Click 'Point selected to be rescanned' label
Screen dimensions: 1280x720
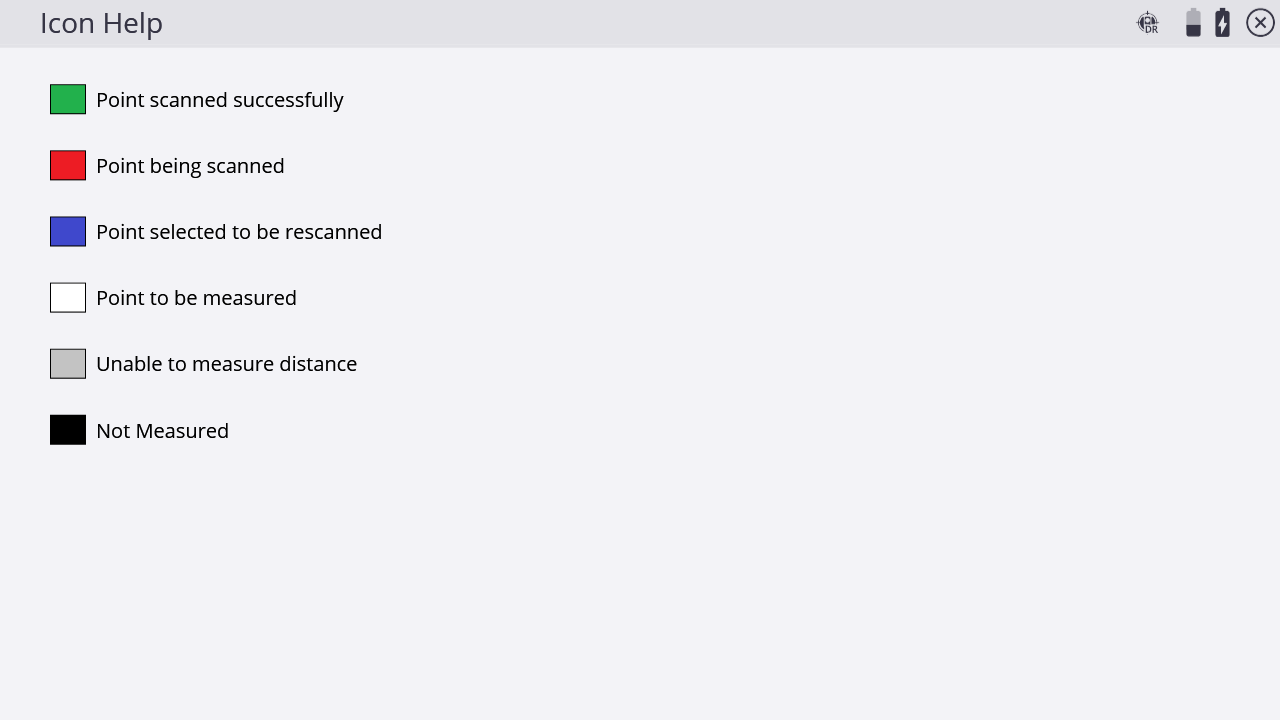tap(239, 232)
